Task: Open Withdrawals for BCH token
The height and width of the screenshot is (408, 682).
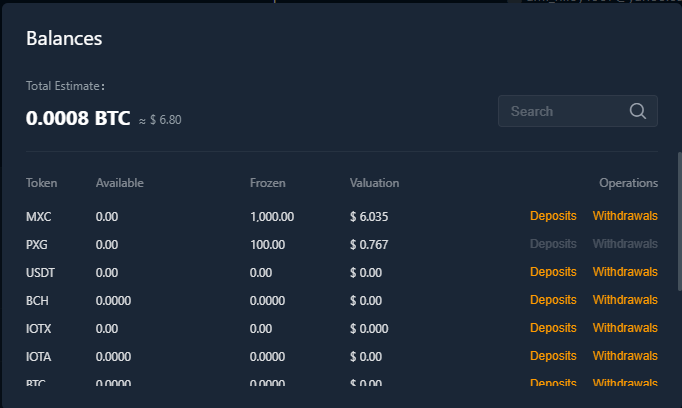Action: (x=625, y=300)
